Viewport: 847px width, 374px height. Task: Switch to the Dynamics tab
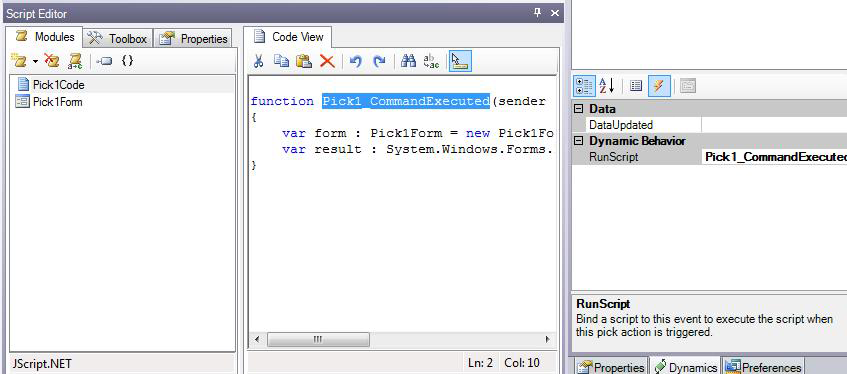(684, 367)
